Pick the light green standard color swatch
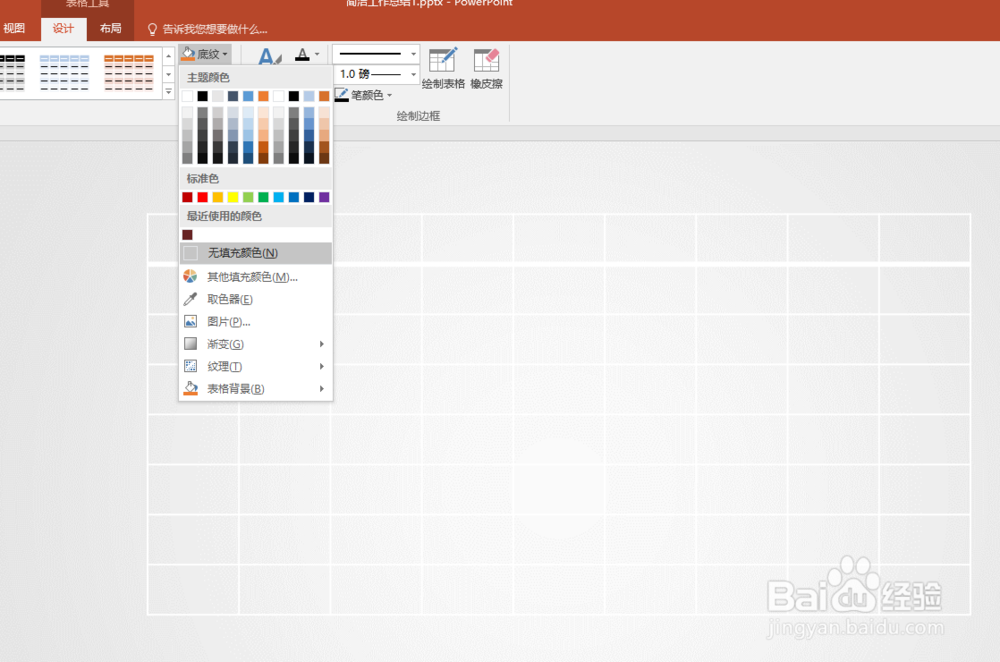The image size is (1000, 662). [x=248, y=197]
